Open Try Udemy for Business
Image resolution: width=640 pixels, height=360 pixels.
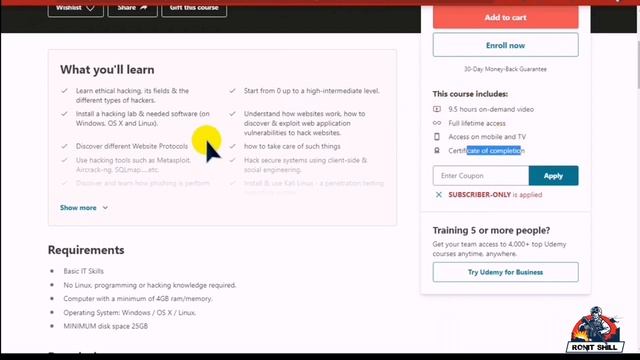[505, 272]
